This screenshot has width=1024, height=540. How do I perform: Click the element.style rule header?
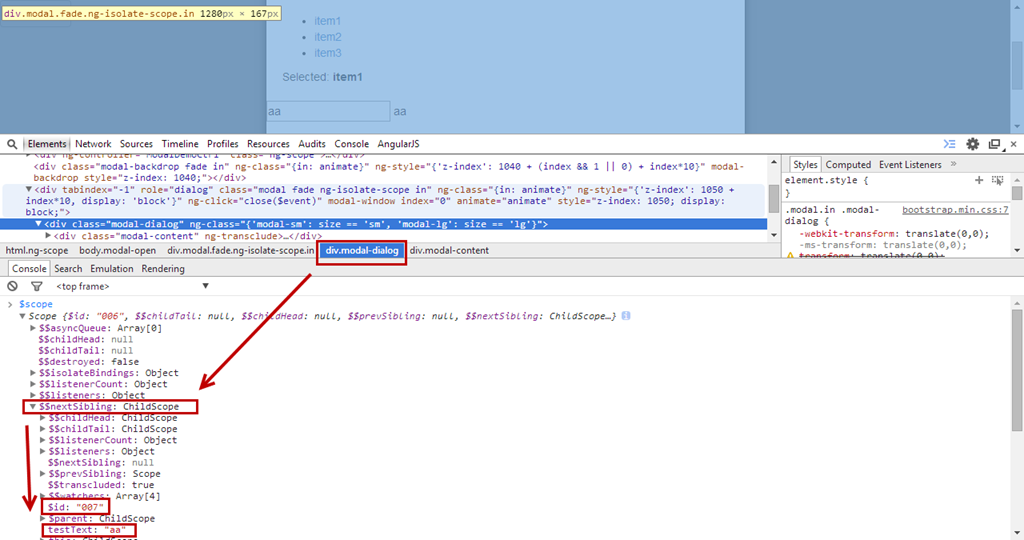click(826, 180)
